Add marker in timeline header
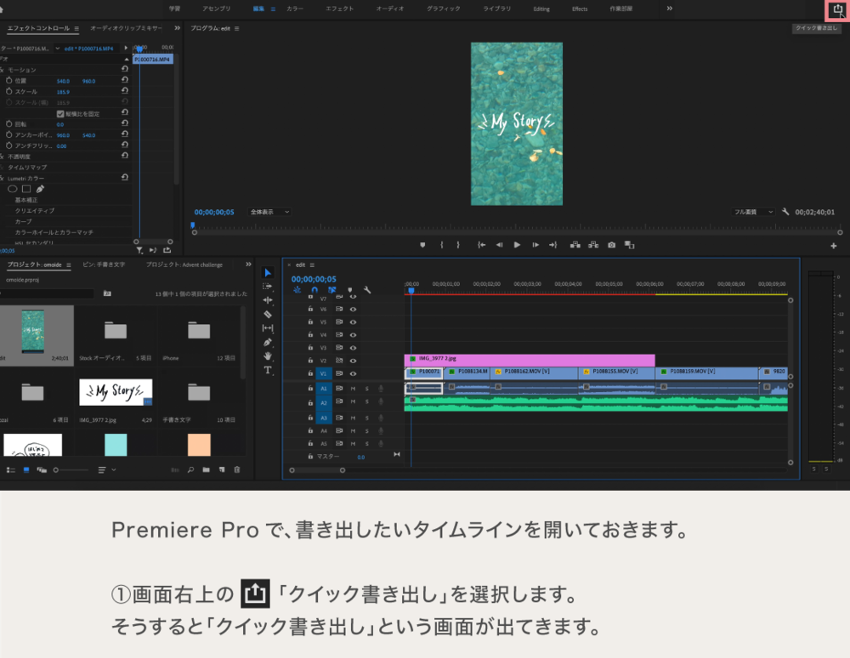The width and height of the screenshot is (850, 658). tap(350, 290)
